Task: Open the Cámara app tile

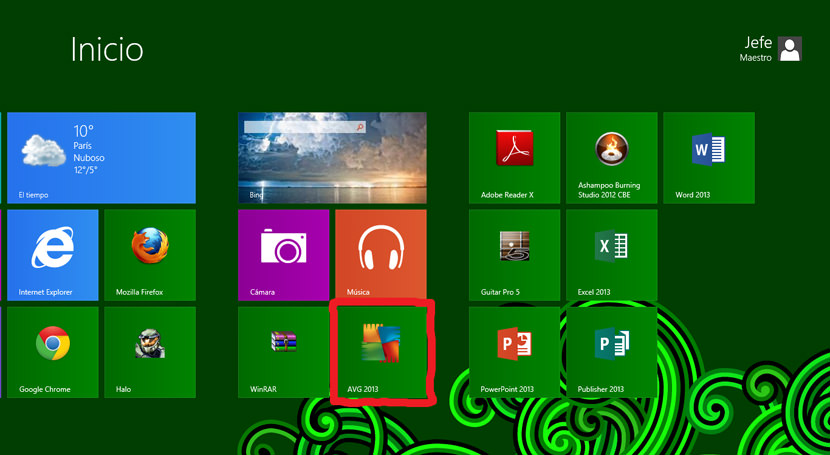Action: [x=284, y=255]
